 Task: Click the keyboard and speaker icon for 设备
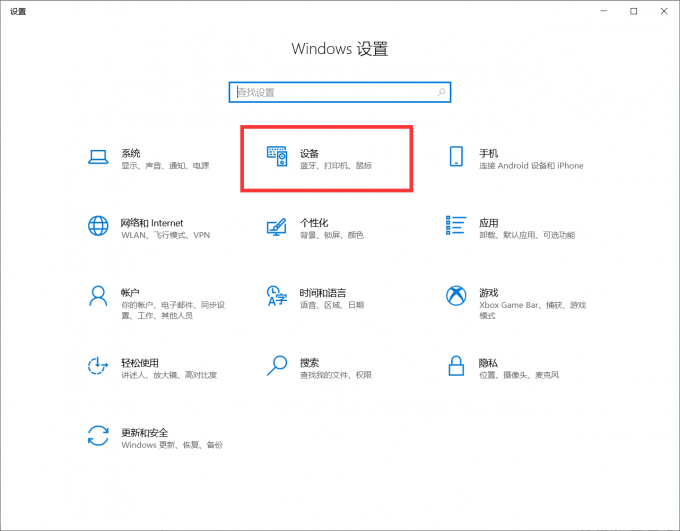(277, 156)
